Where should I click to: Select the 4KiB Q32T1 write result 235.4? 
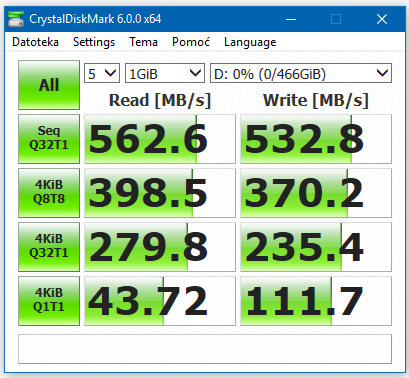316,247
